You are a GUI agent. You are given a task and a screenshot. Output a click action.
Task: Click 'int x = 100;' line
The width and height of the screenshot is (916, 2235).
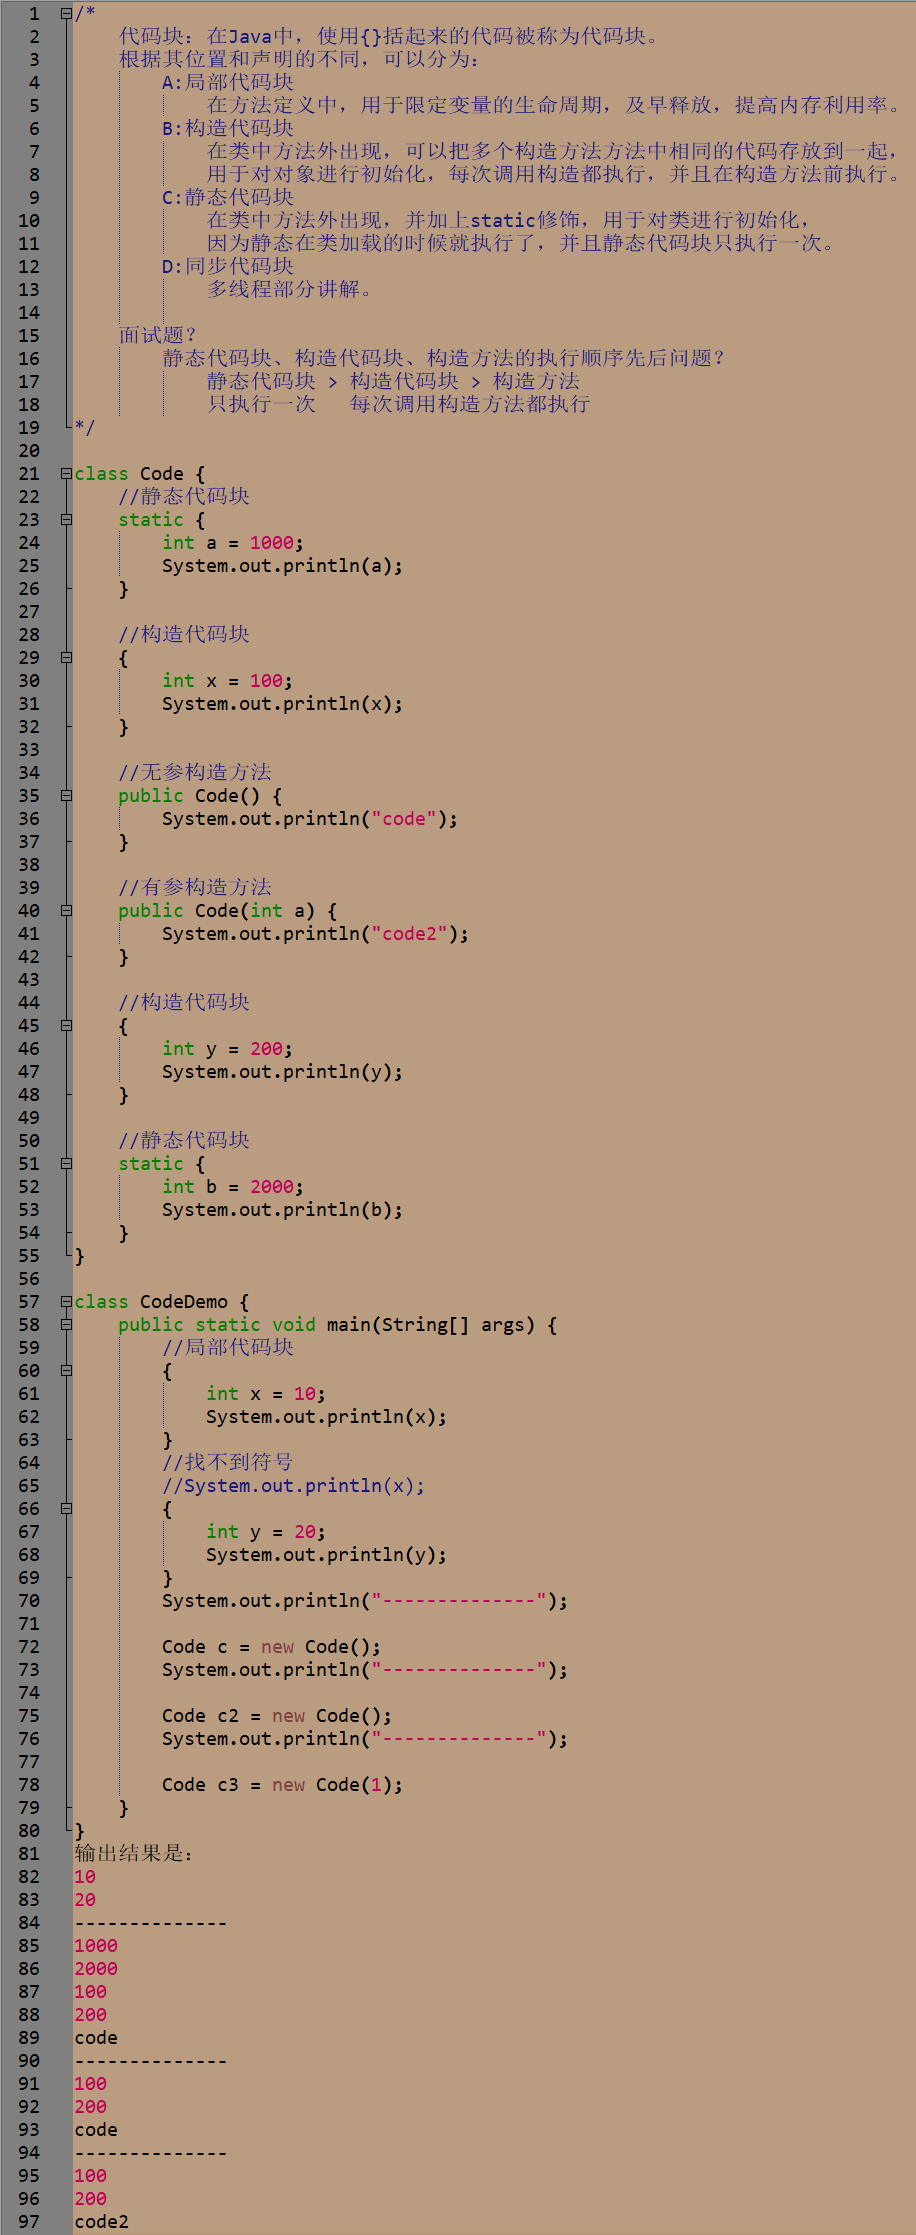(227, 681)
